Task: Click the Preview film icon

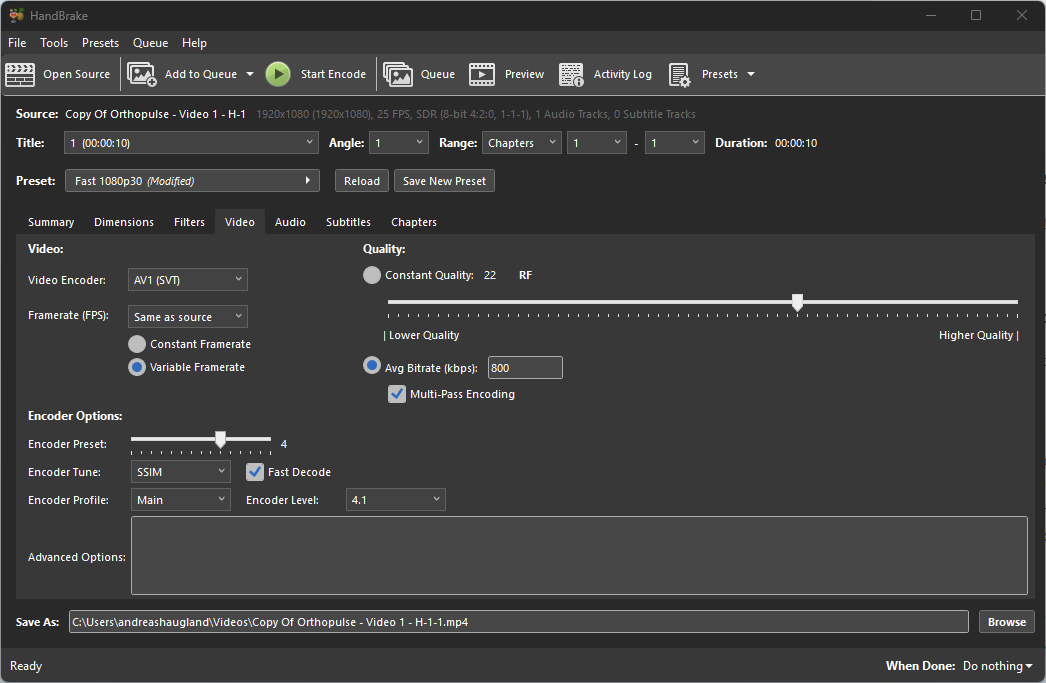Action: pos(482,74)
